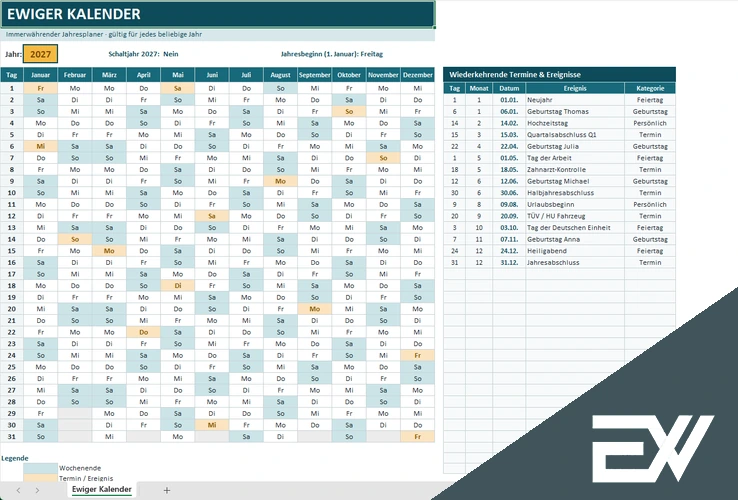Select the Zahnarzt-Kontrolle event cell
The width and height of the screenshot is (738, 500).
[575, 169]
